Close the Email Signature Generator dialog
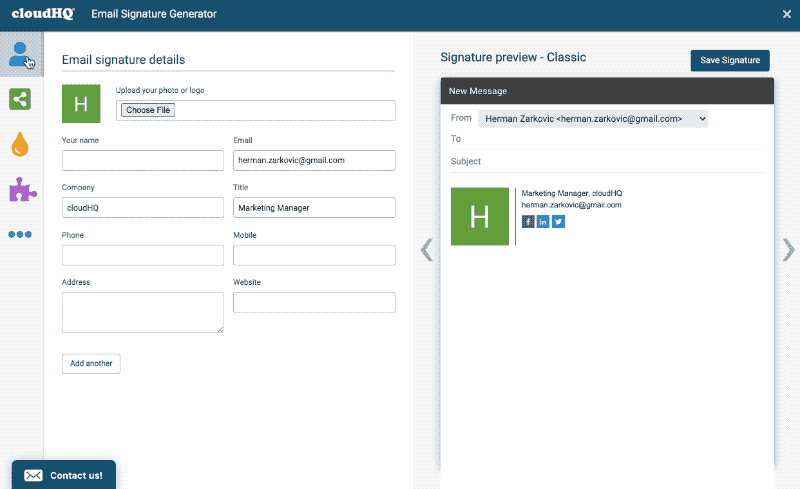 point(786,14)
